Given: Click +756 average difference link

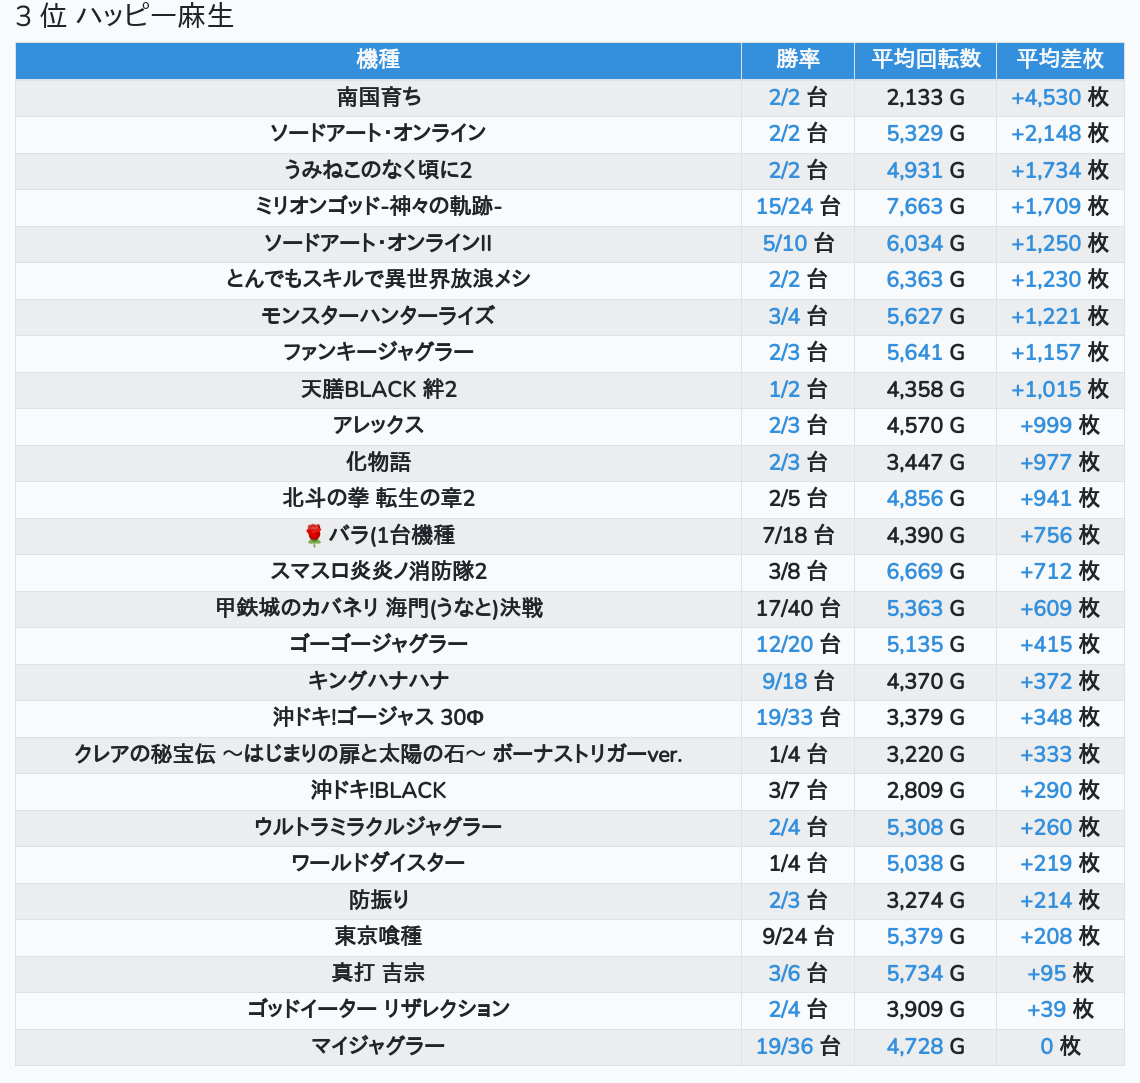Looking at the screenshot, I should click(x=1045, y=536).
